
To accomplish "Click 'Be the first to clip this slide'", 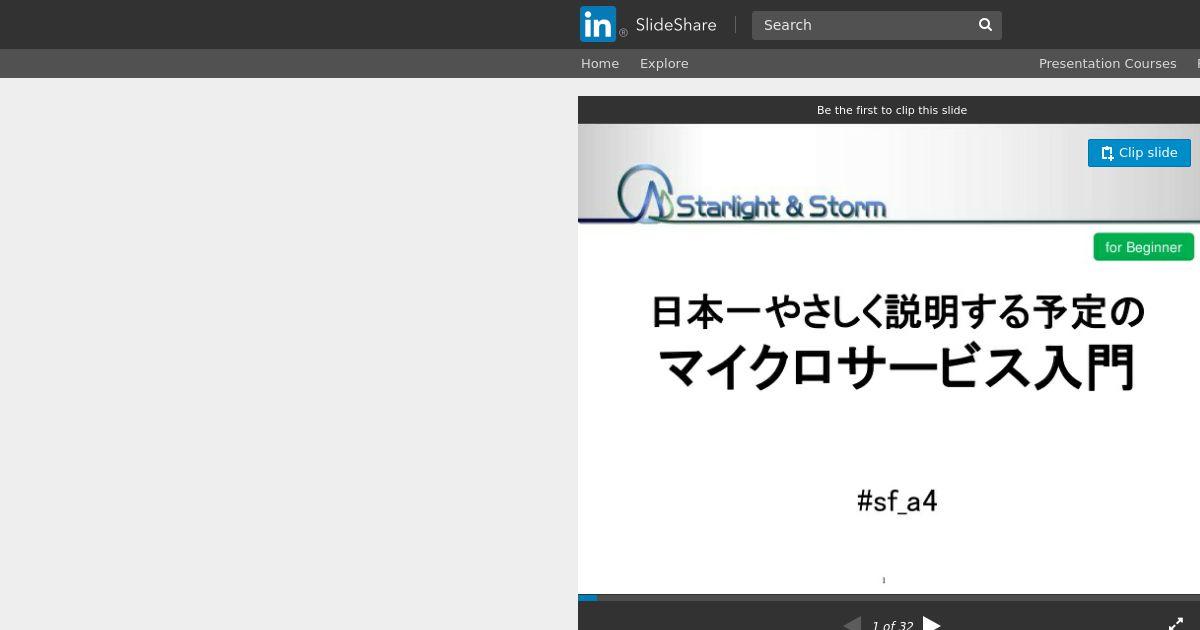I will coord(892,110).
